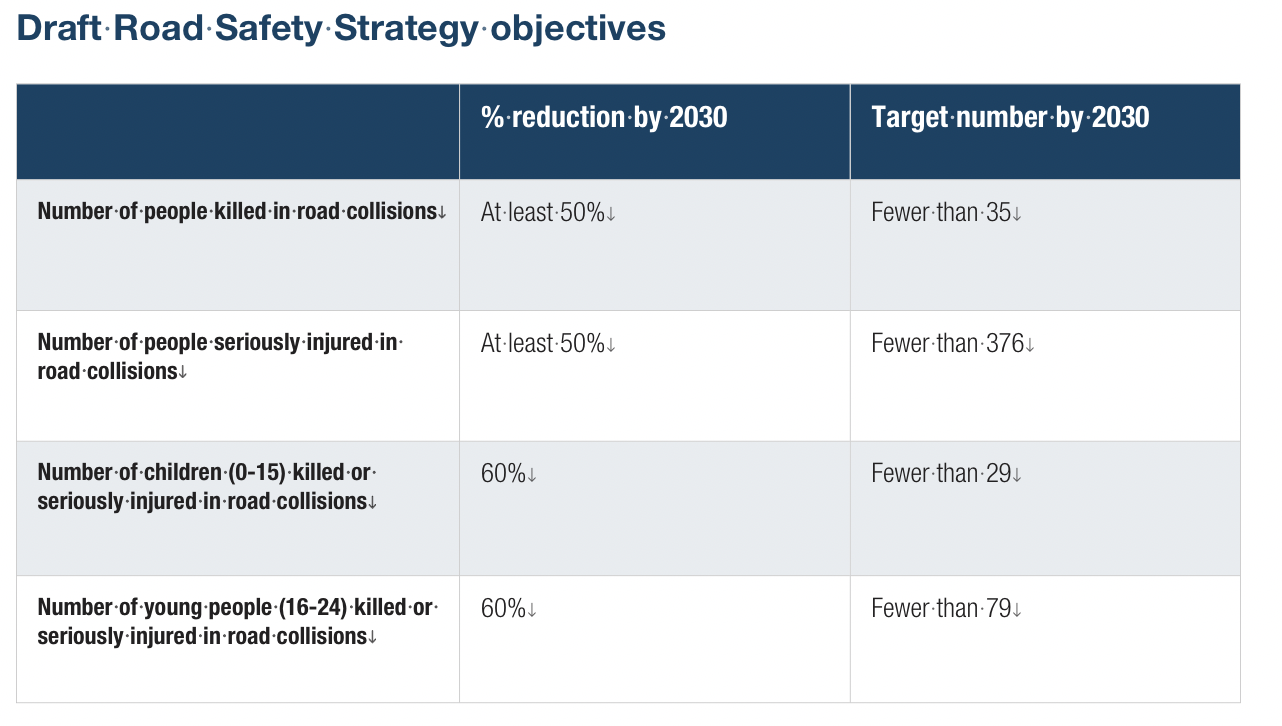The width and height of the screenshot is (1282, 726).
Task: Click the Draft Road Safety Strategy objectives heading
Action: [x=341, y=28]
